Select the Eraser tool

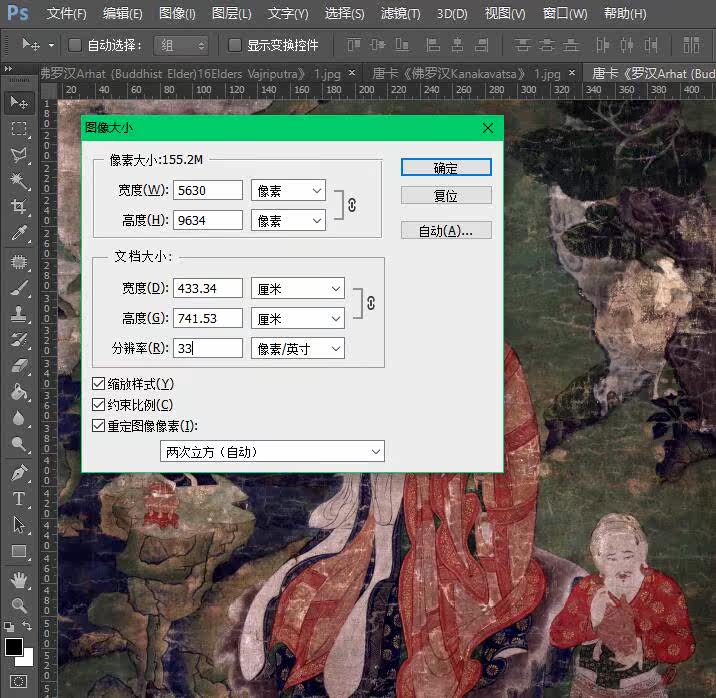tap(19, 366)
